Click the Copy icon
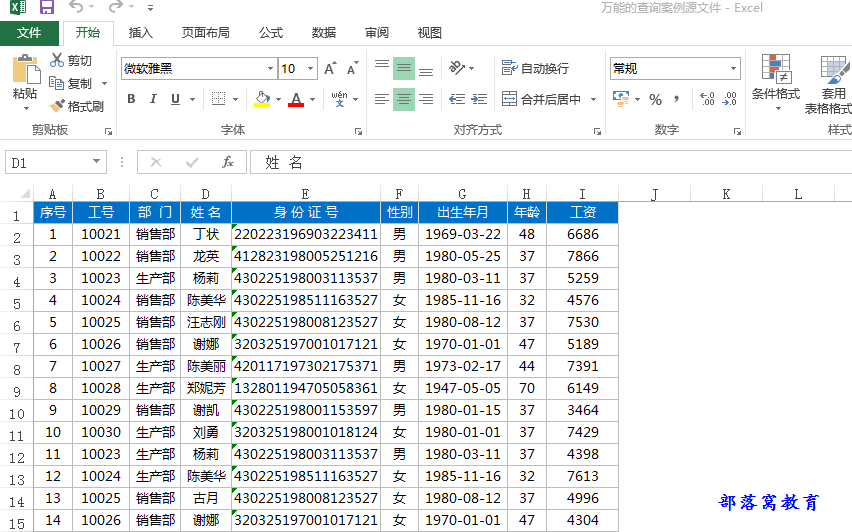This screenshot has width=852, height=532. tap(57, 83)
